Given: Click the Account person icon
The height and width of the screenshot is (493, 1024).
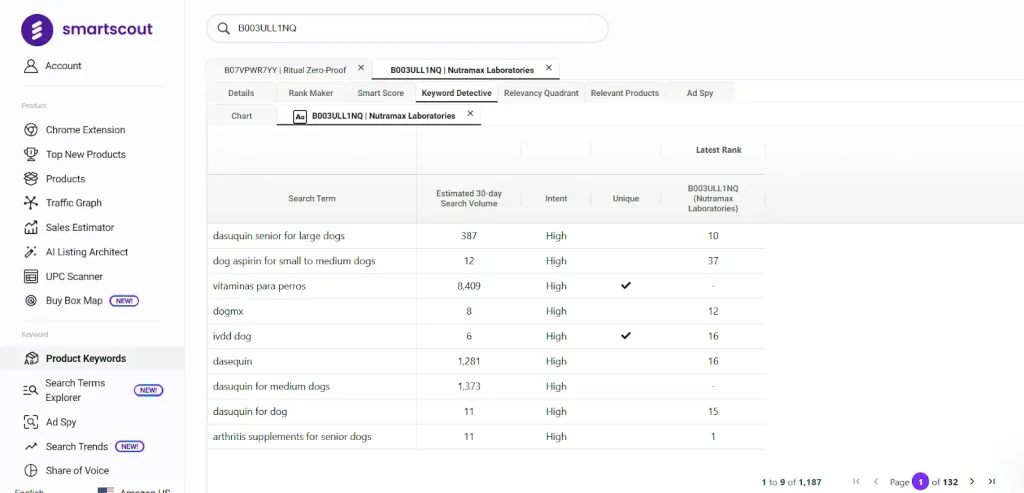Looking at the screenshot, I should pyautogui.click(x=30, y=66).
